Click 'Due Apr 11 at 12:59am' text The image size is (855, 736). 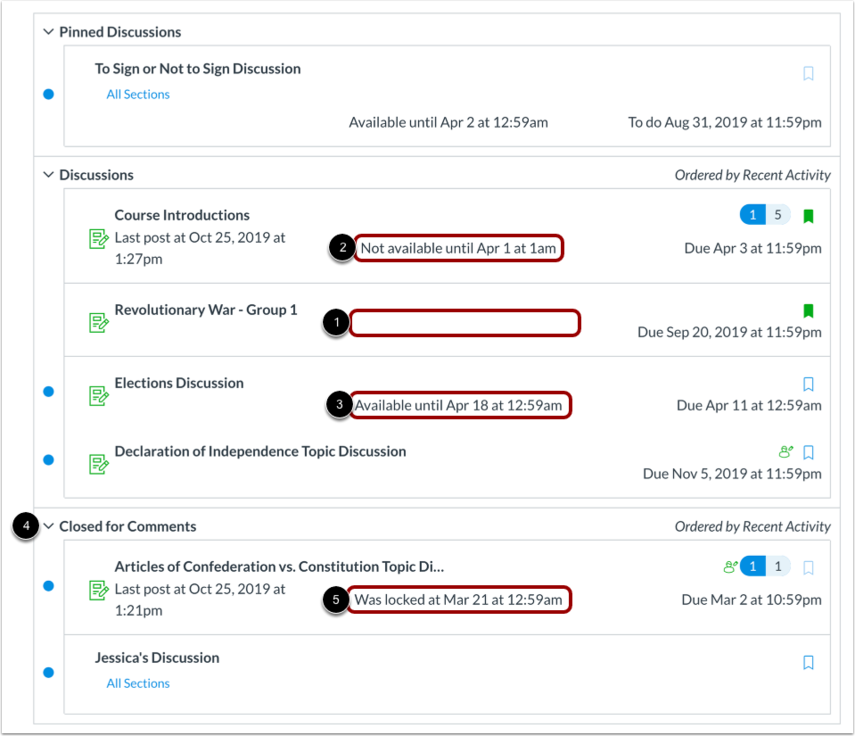[x=749, y=405]
